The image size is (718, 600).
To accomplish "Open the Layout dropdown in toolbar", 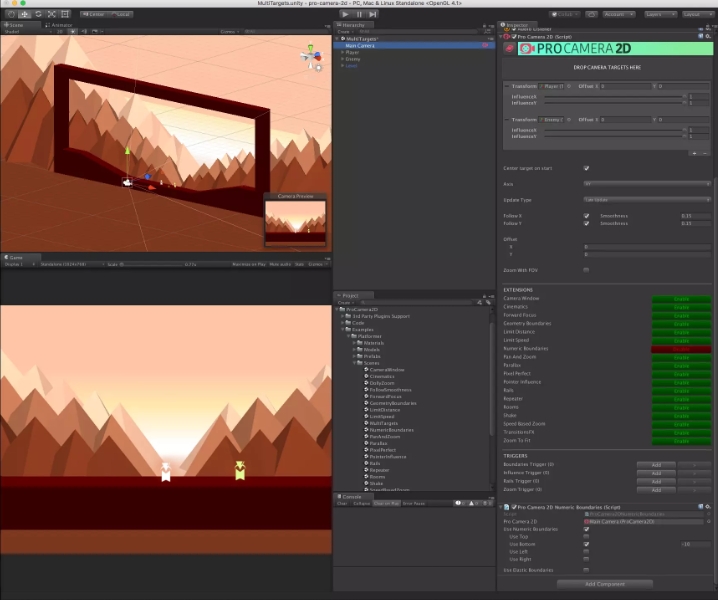I will click(696, 14).
